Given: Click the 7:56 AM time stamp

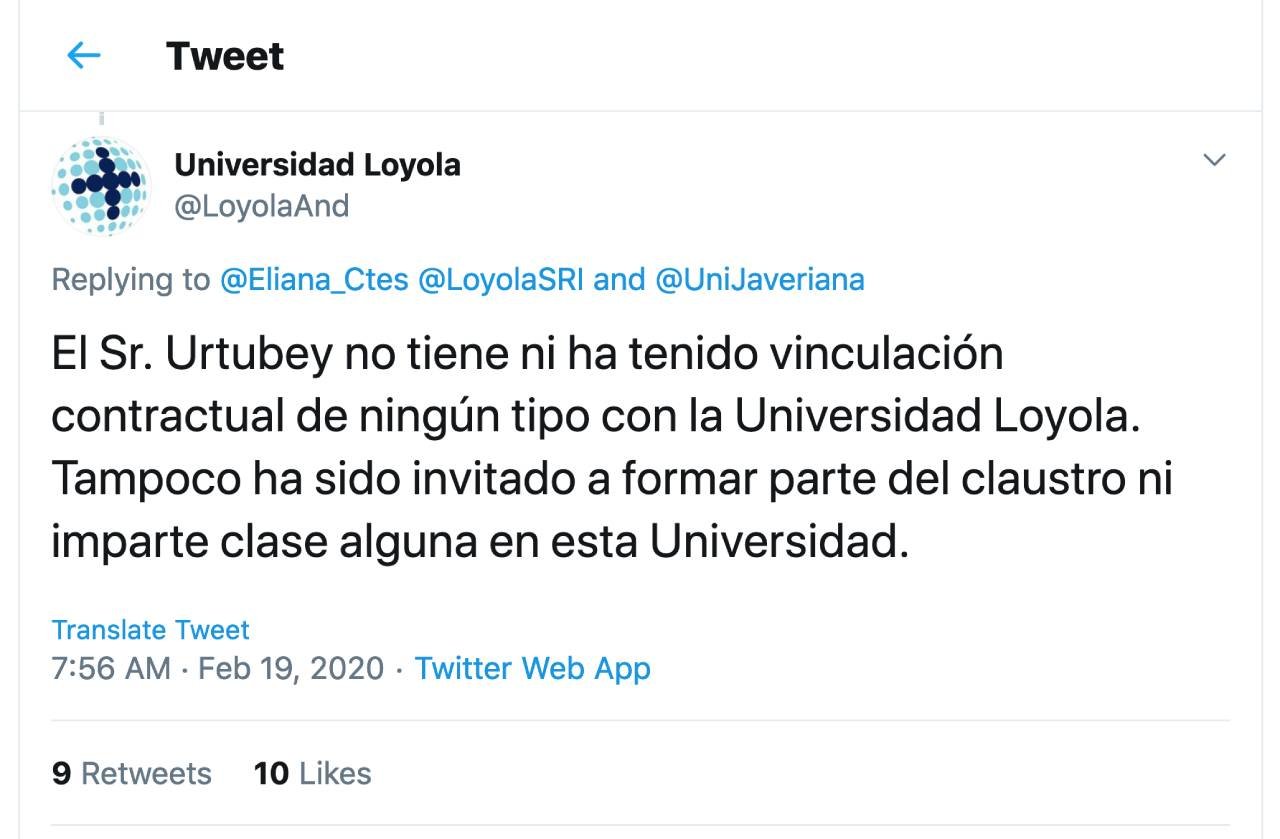Looking at the screenshot, I should pos(111,668).
